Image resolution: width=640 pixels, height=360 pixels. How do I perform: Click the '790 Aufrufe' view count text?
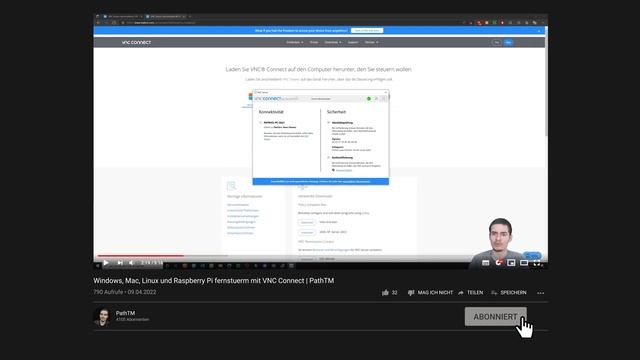tap(108, 292)
